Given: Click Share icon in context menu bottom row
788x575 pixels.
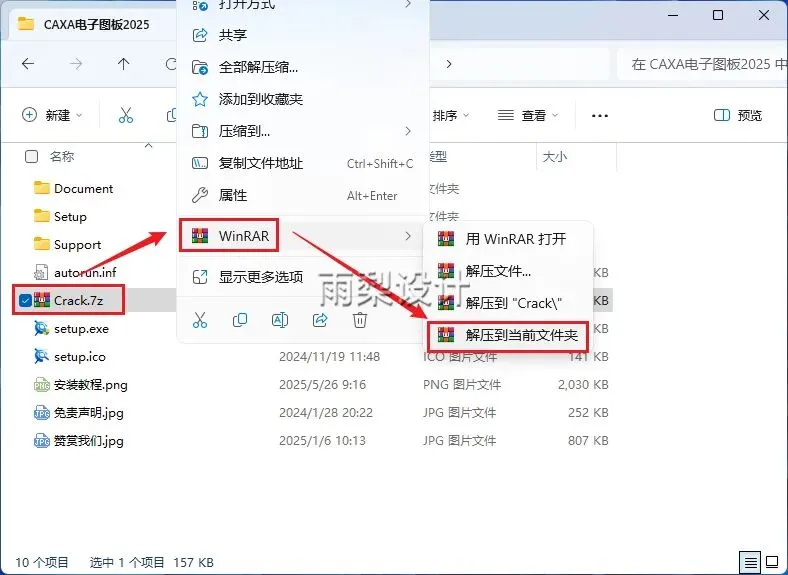Looking at the screenshot, I should pos(320,320).
